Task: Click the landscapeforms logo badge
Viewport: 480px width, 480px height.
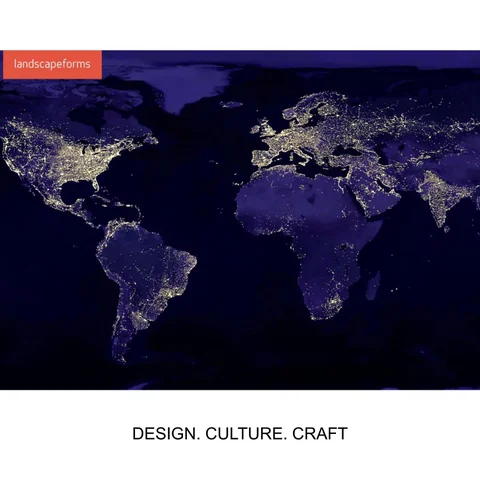Action: [x=52, y=65]
